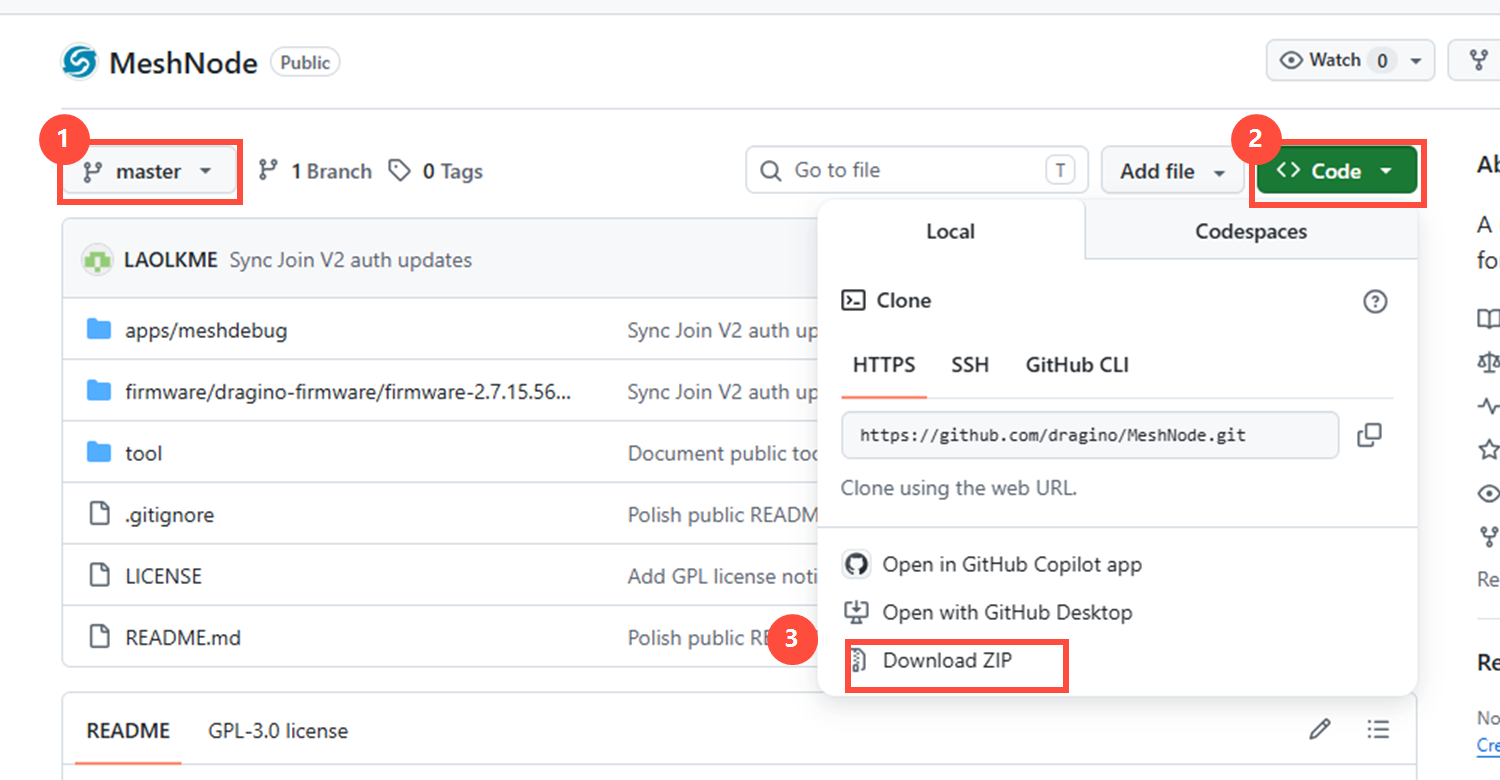
Task: Click the clone help question-mark icon
Action: click(1375, 301)
